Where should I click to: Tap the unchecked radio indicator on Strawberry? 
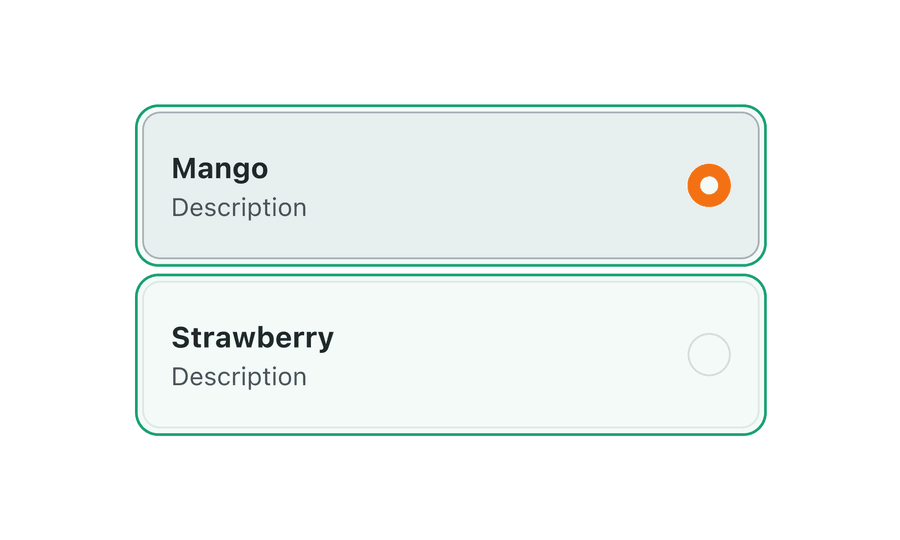coord(709,355)
